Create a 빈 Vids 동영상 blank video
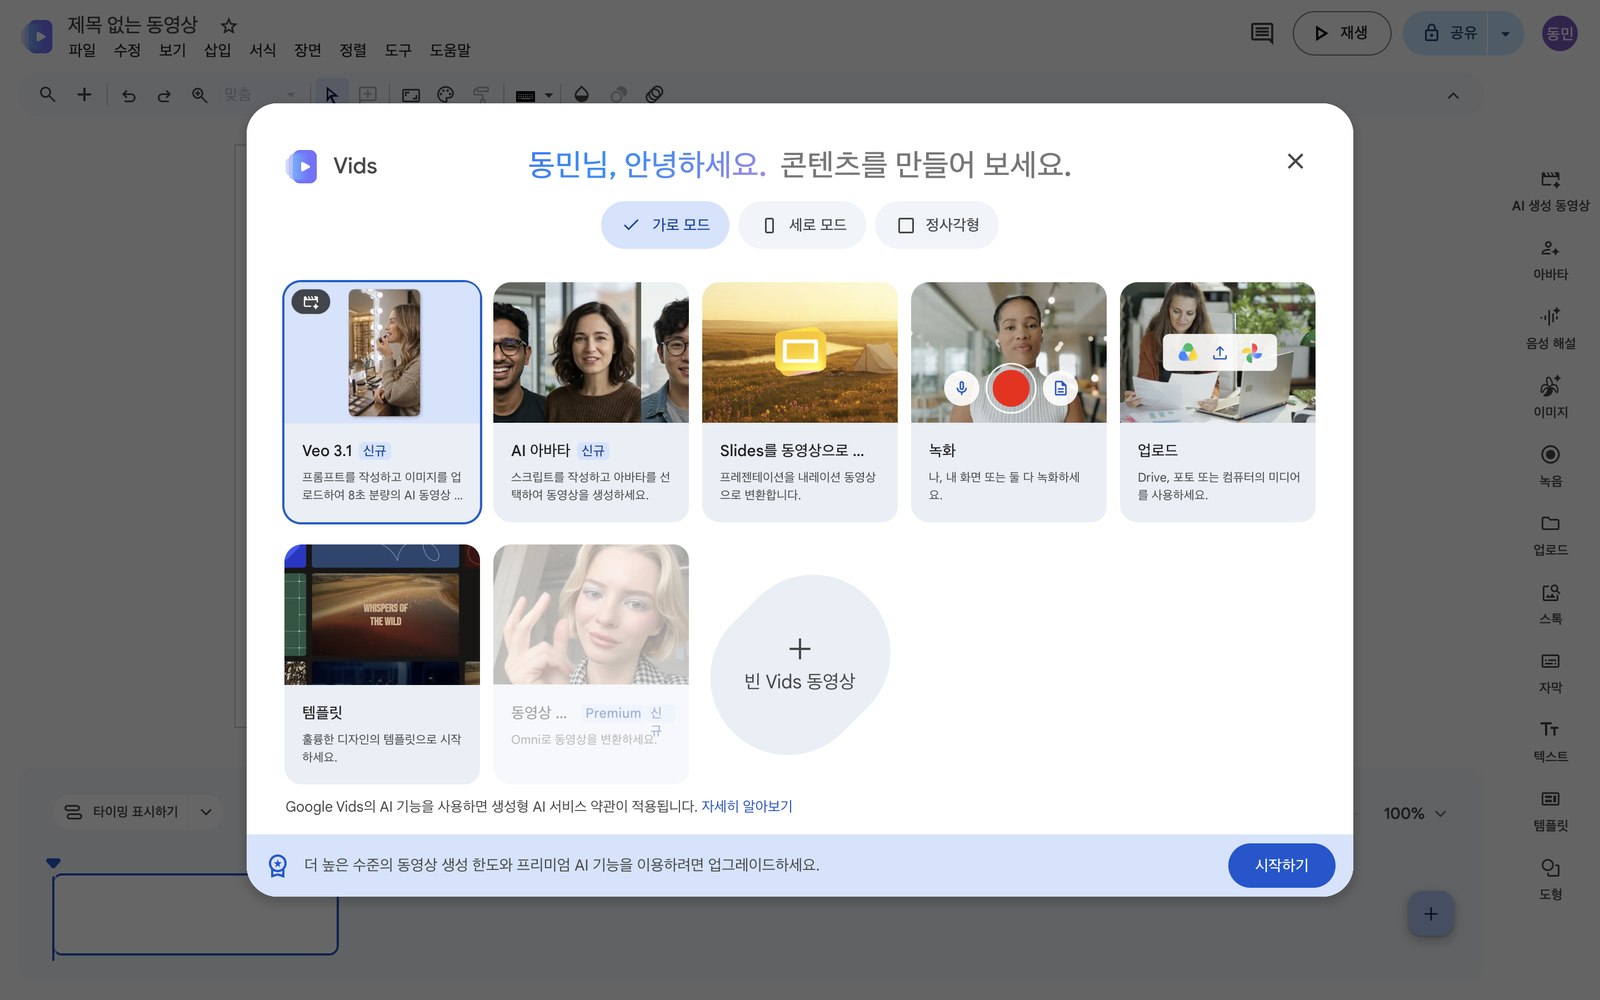 pyautogui.click(x=799, y=665)
